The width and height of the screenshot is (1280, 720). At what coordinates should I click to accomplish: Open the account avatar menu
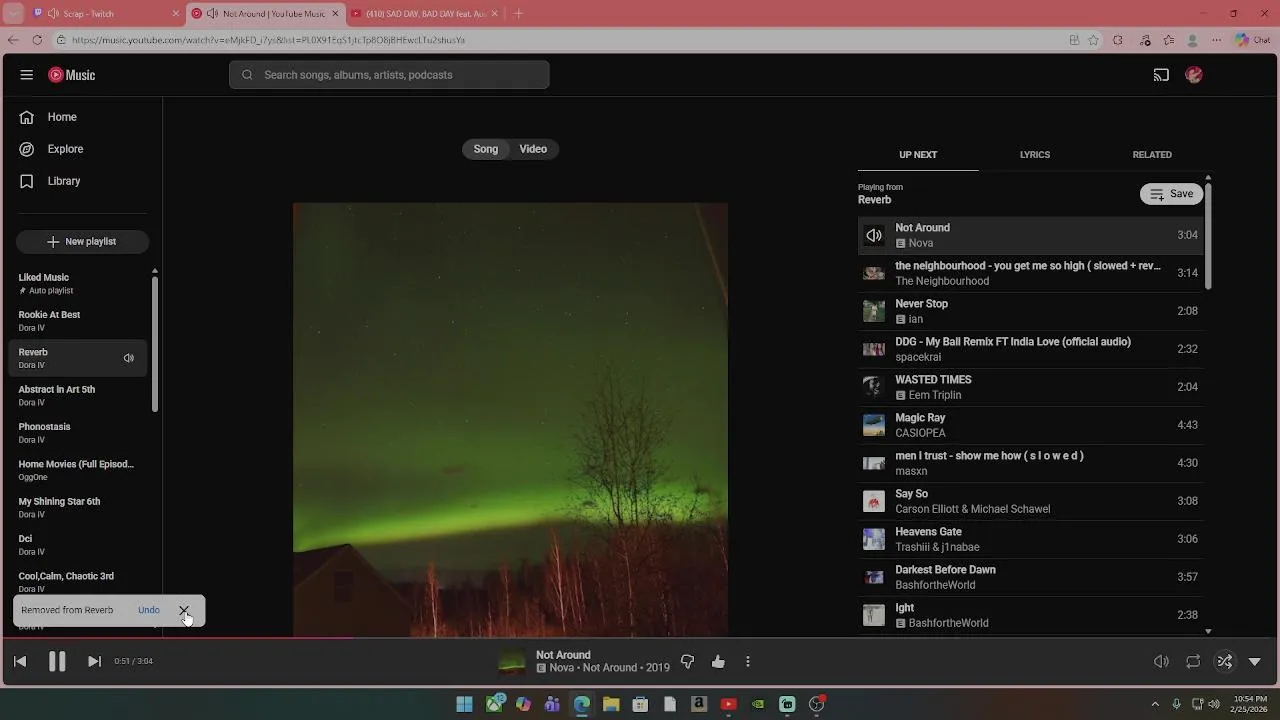[x=1194, y=75]
